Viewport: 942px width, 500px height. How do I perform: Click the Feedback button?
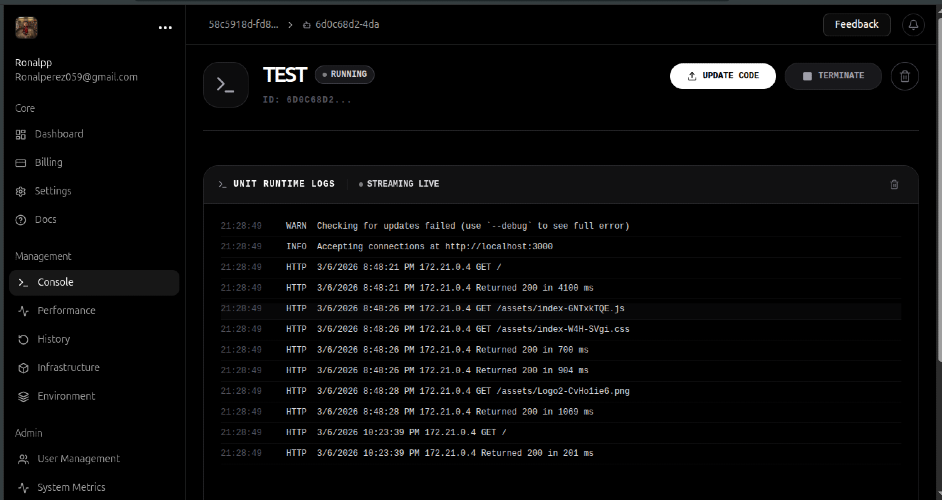tap(856, 25)
